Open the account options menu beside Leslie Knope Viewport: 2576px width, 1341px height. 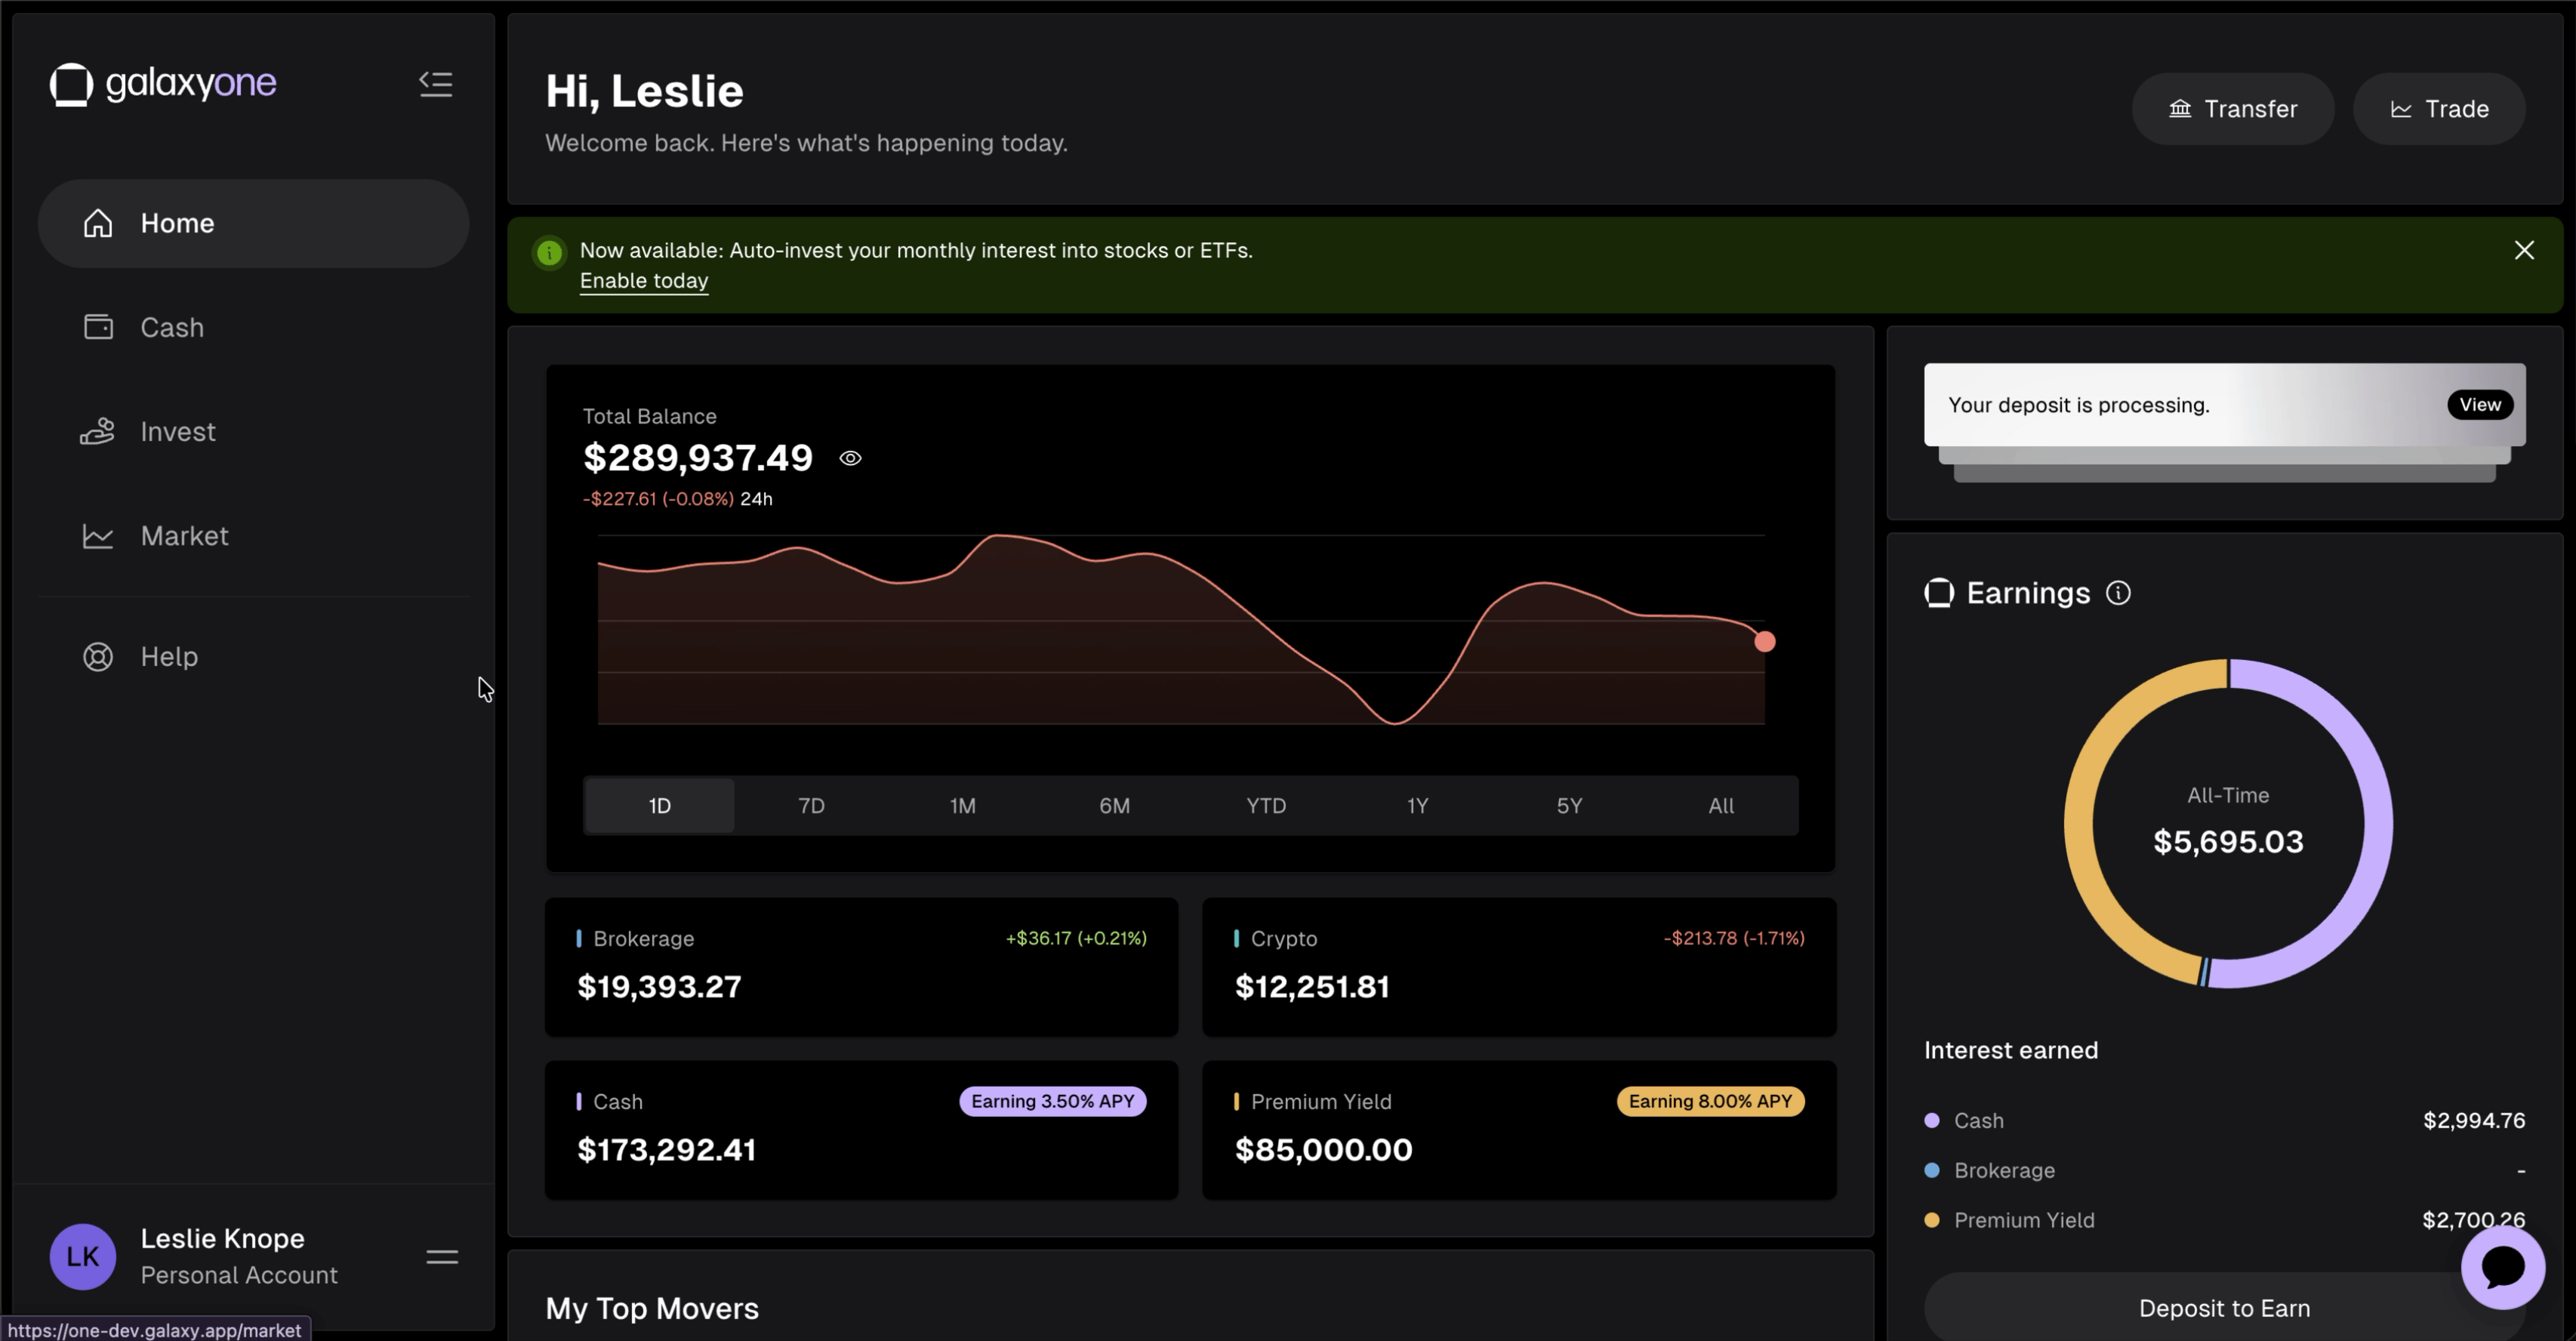[441, 1255]
